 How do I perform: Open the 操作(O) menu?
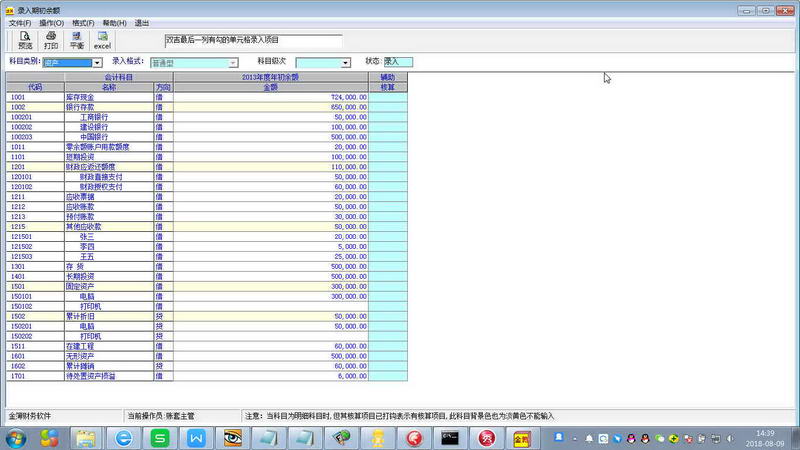pos(51,22)
